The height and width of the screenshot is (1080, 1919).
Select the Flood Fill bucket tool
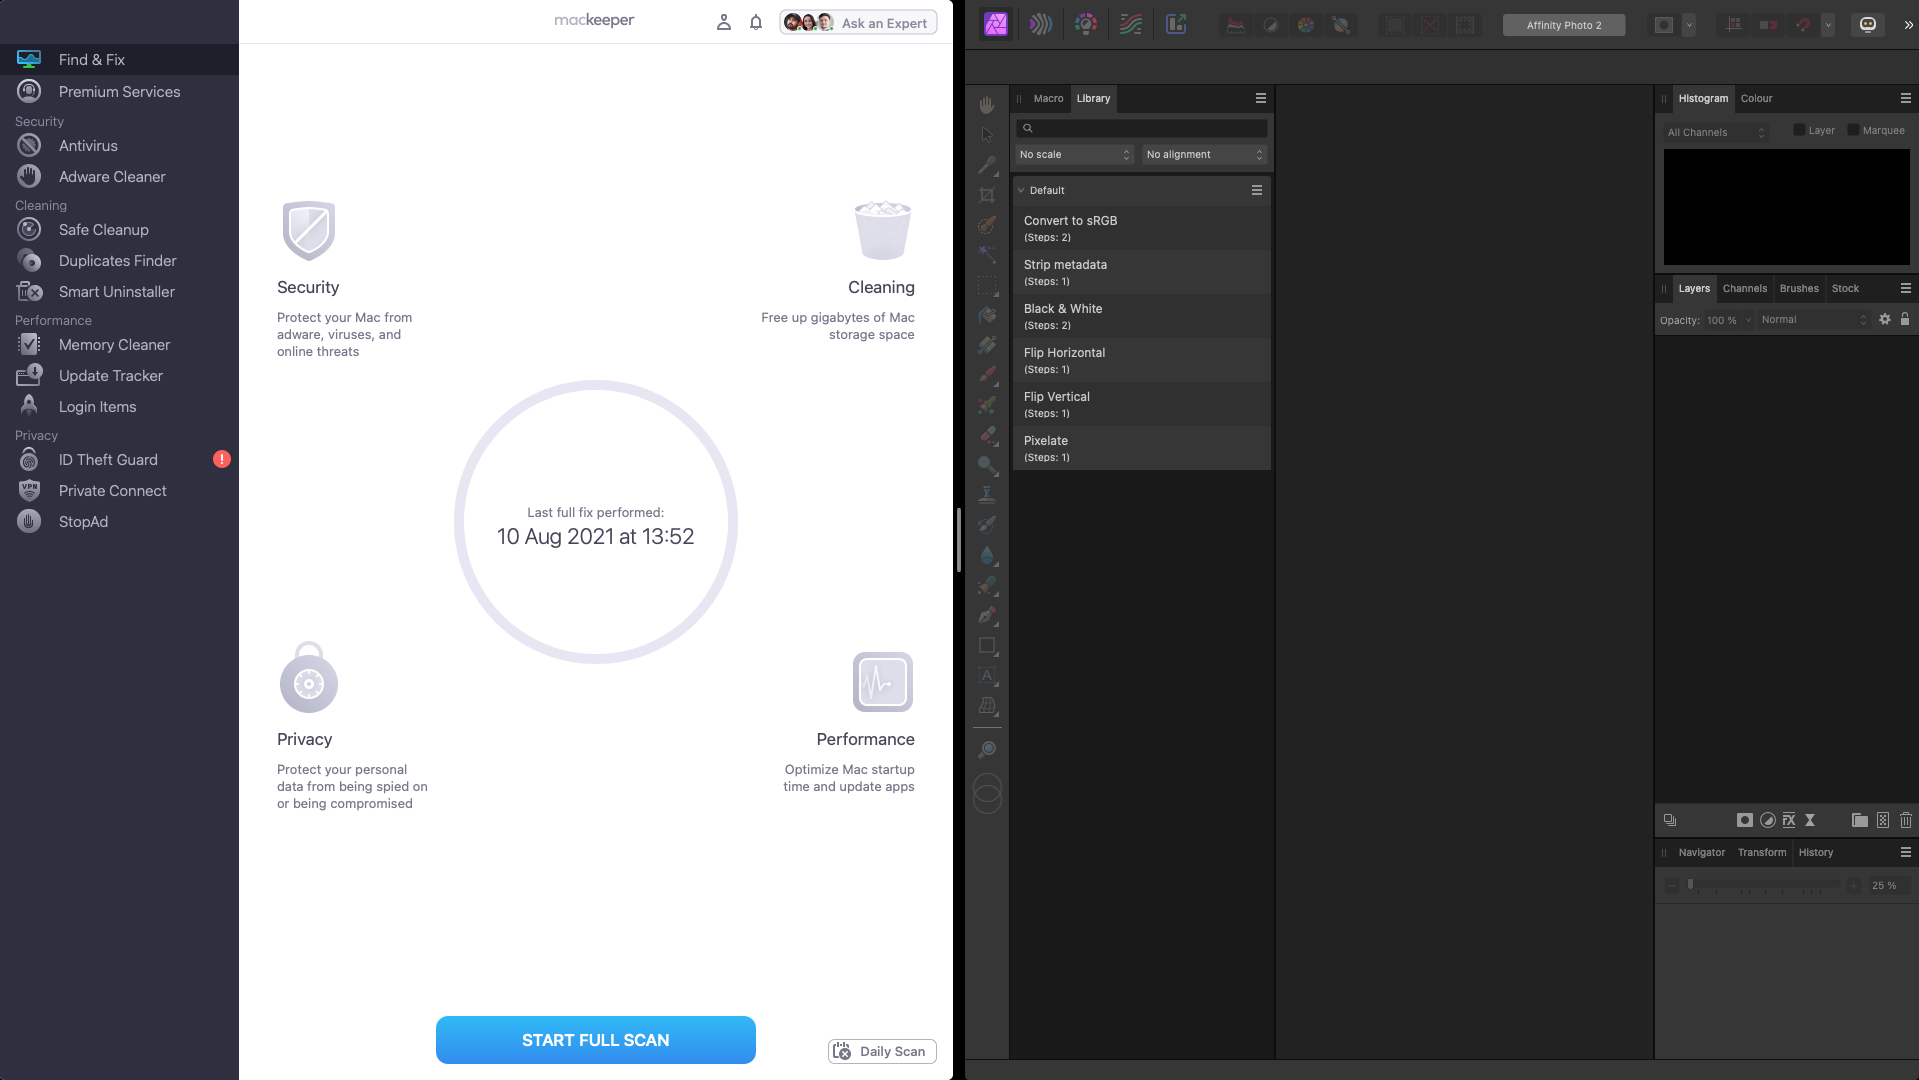tap(987, 315)
